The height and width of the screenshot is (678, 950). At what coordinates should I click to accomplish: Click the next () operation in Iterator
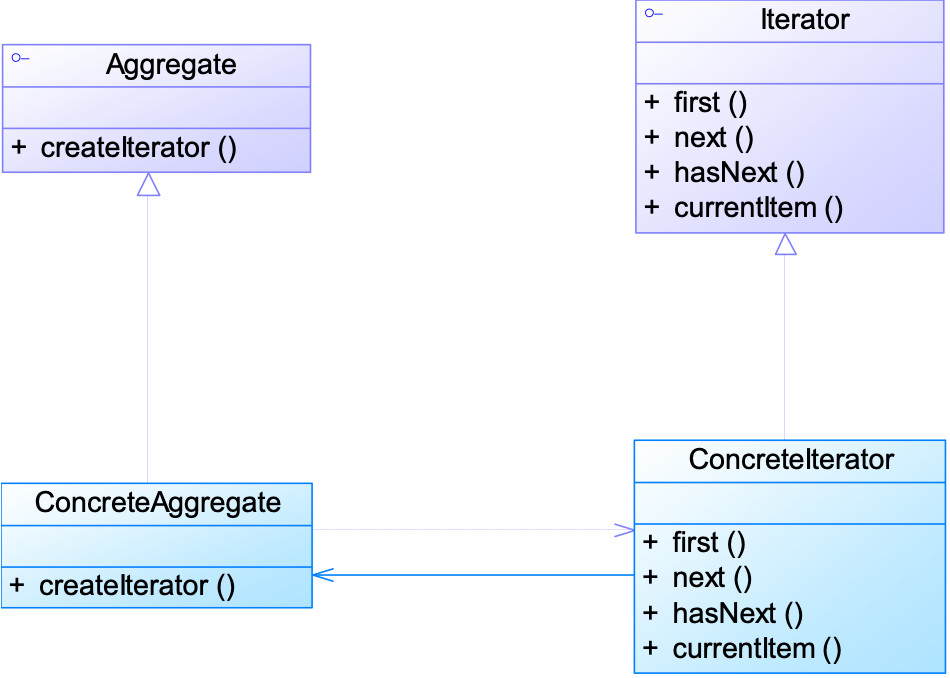713,137
